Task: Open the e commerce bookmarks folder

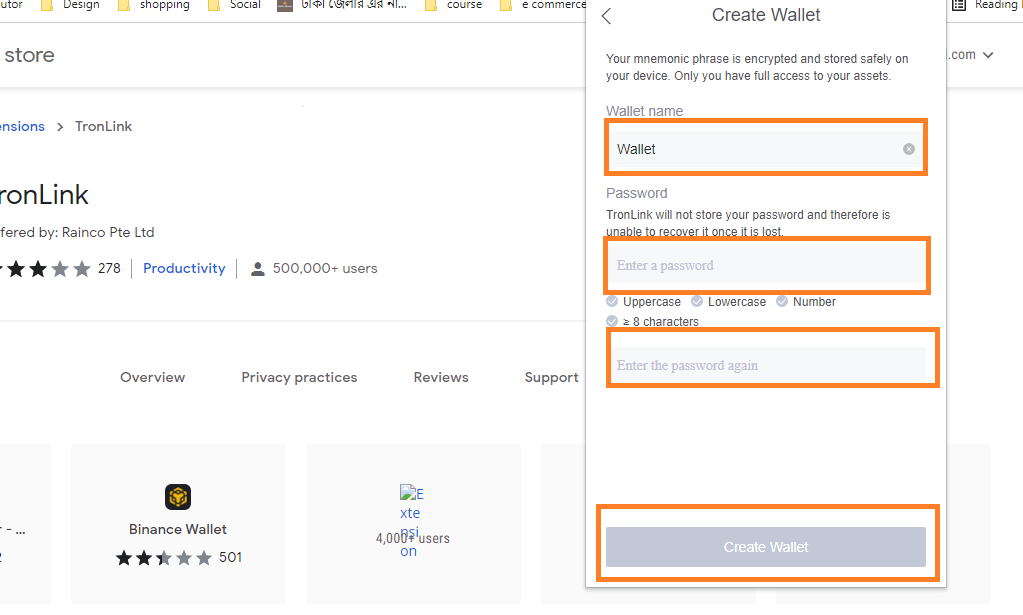Action: click(x=543, y=5)
